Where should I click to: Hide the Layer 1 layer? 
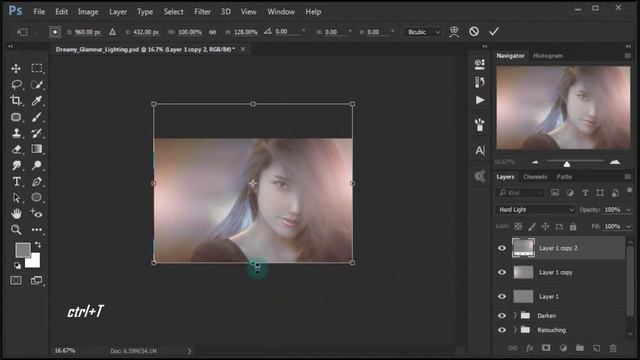click(502, 297)
